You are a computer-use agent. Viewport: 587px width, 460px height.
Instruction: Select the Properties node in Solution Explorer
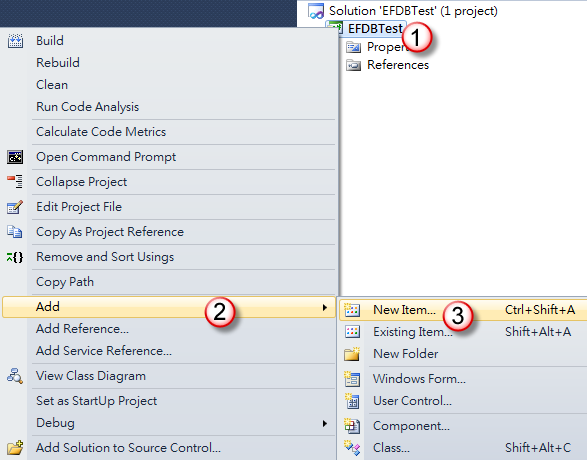(387, 47)
